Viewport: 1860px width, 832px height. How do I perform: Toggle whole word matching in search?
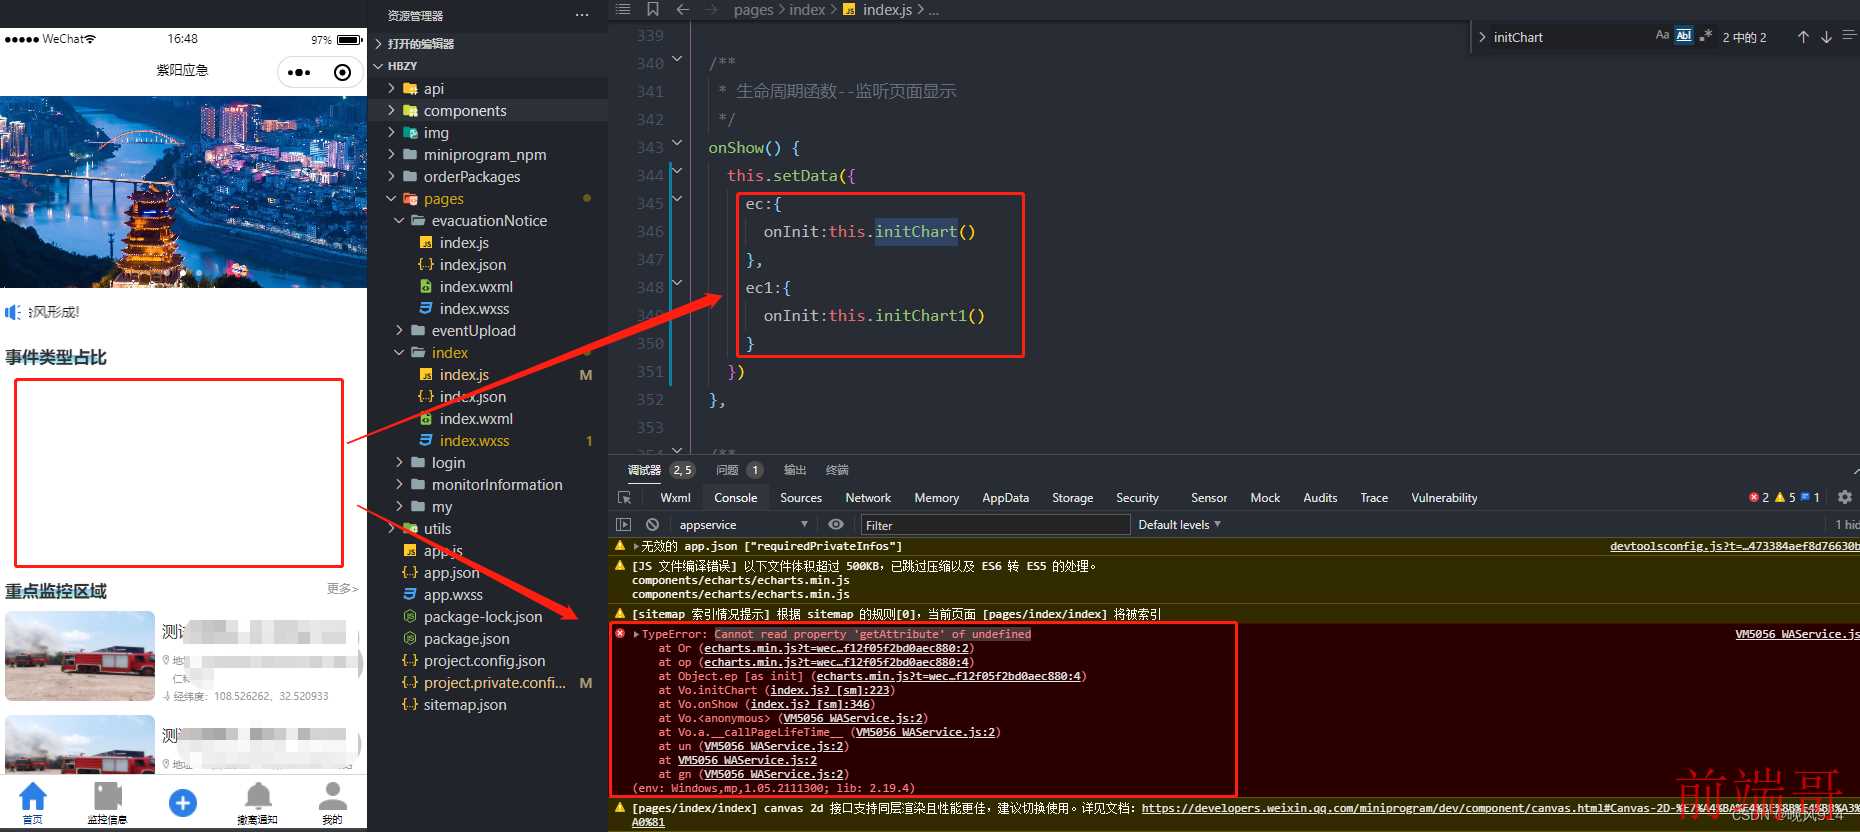click(1684, 35)
